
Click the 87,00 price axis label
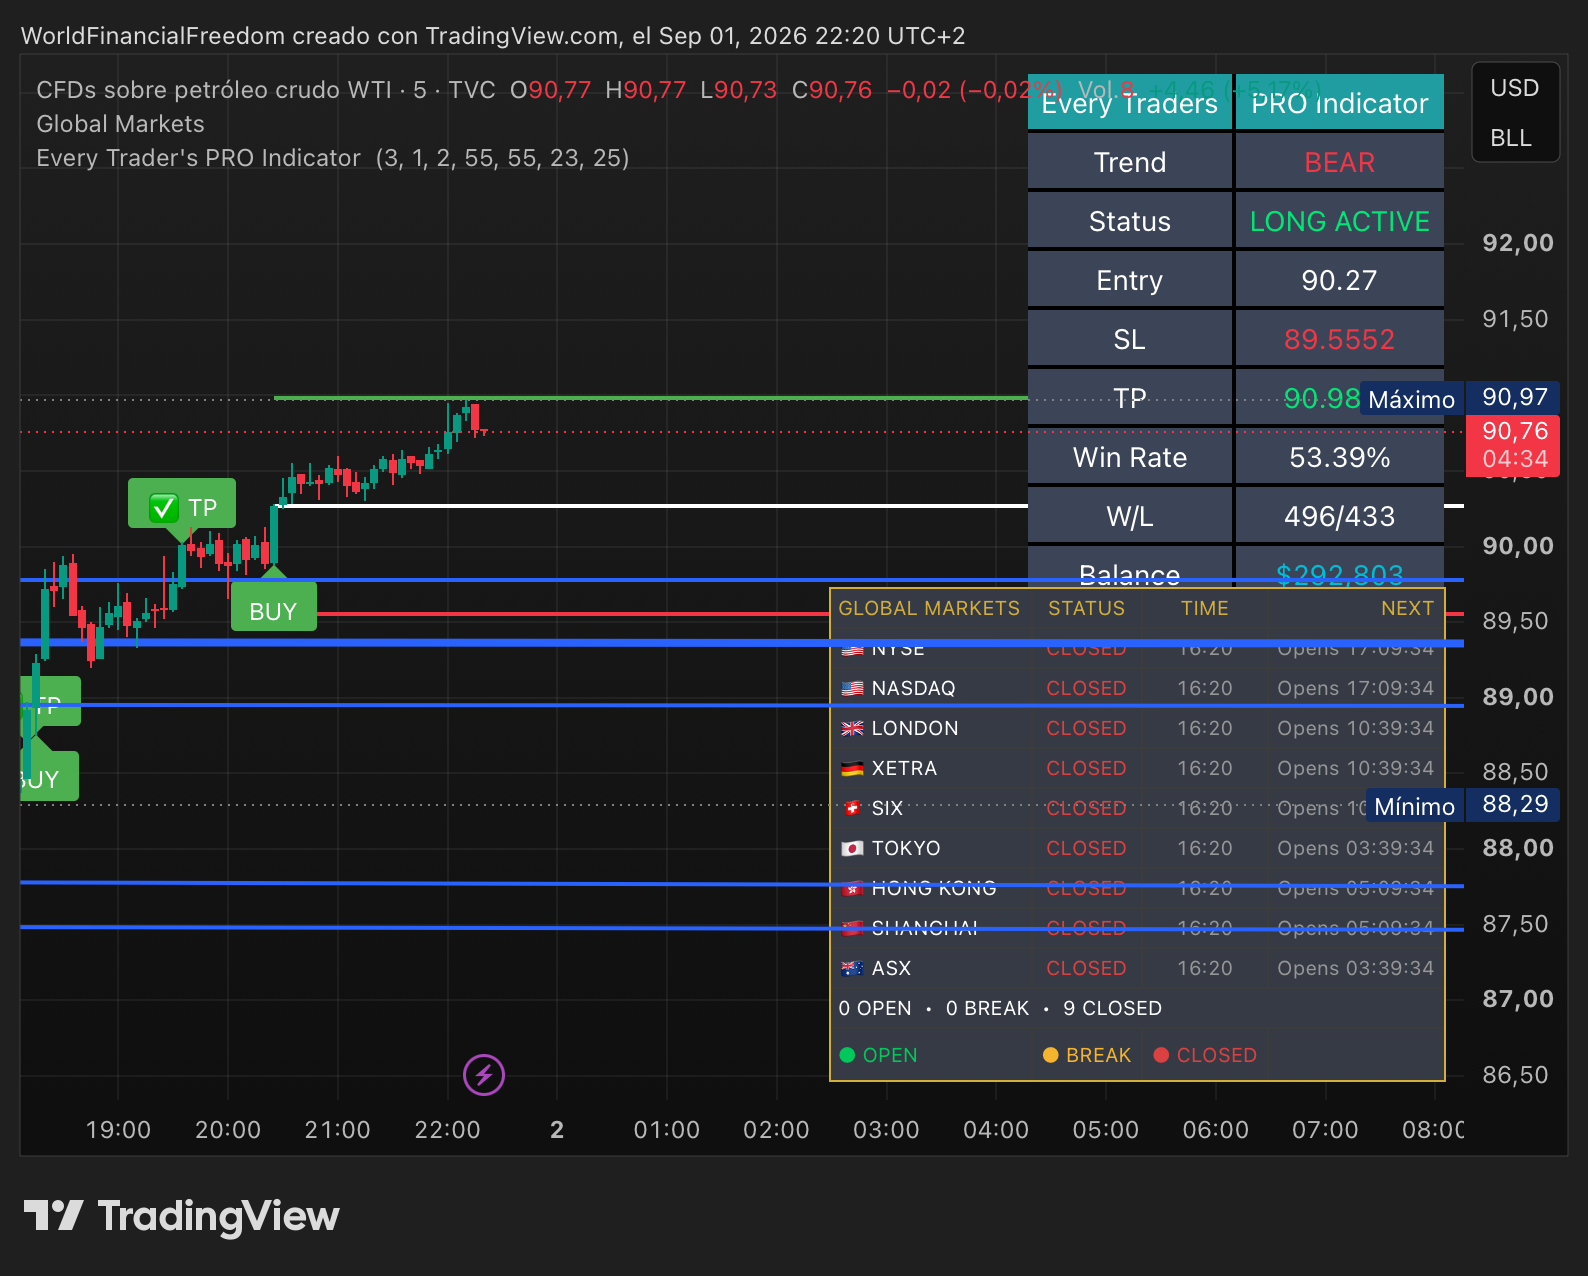point(1517,999)
